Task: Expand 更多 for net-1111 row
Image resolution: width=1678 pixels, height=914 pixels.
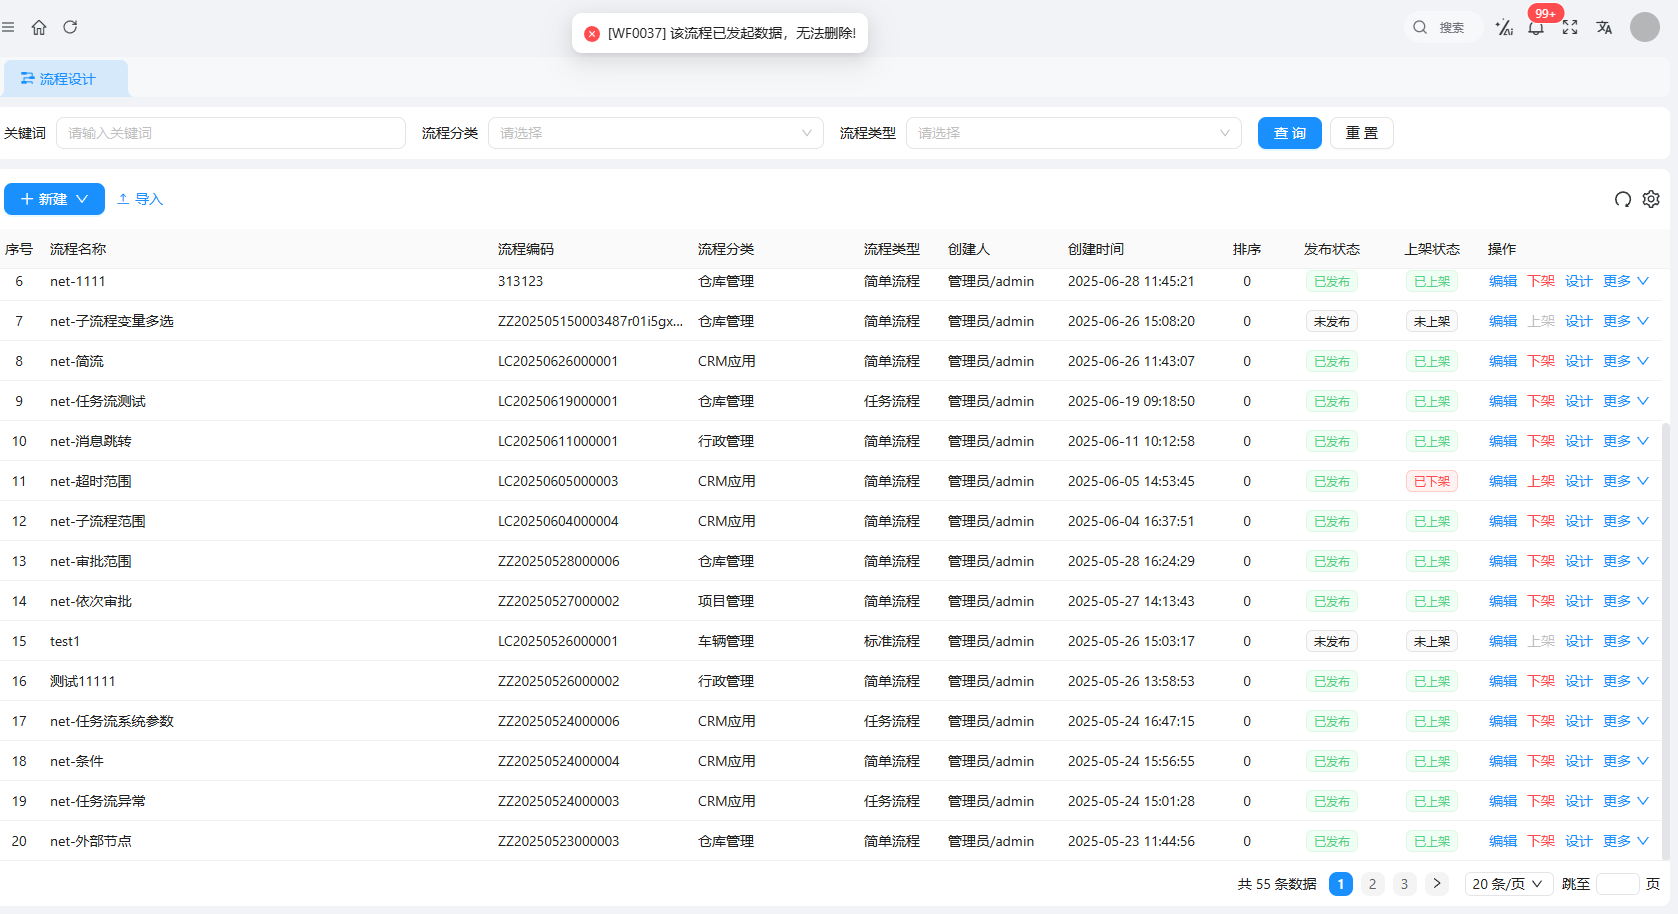Action: [1625, 281]
